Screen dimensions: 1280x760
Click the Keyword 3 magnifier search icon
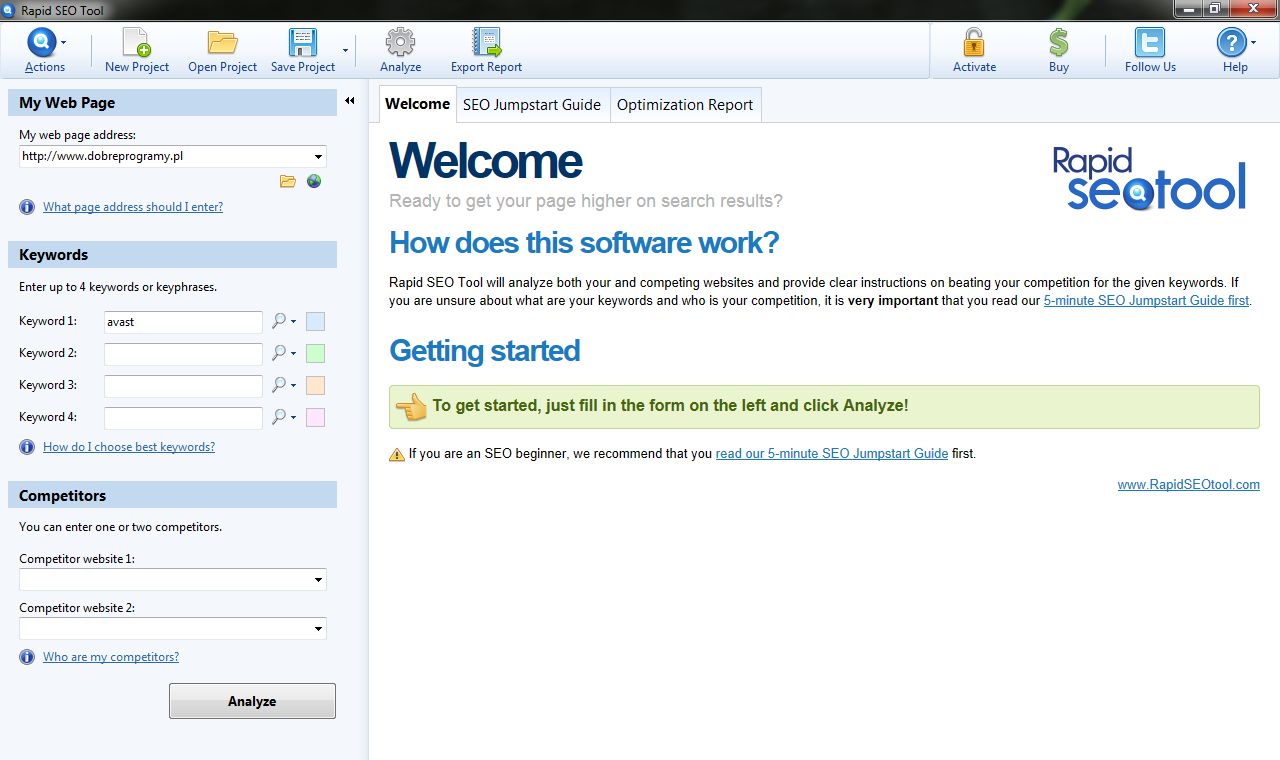click(279, 385)
